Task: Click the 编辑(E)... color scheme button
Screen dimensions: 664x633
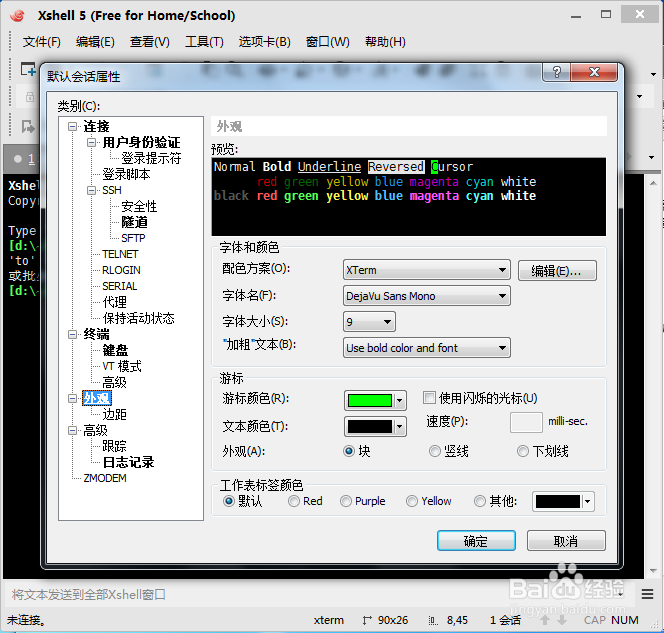Action: click(557, 271)
